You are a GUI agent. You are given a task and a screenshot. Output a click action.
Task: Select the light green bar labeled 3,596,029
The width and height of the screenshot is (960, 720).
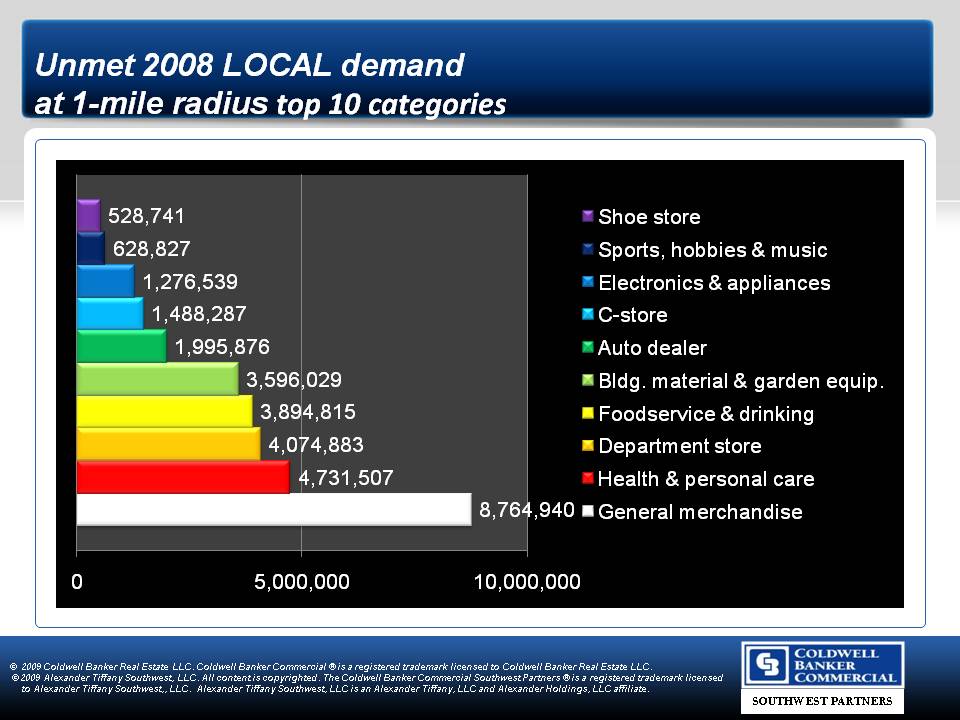pyautogui.click(x=157, y=380)
